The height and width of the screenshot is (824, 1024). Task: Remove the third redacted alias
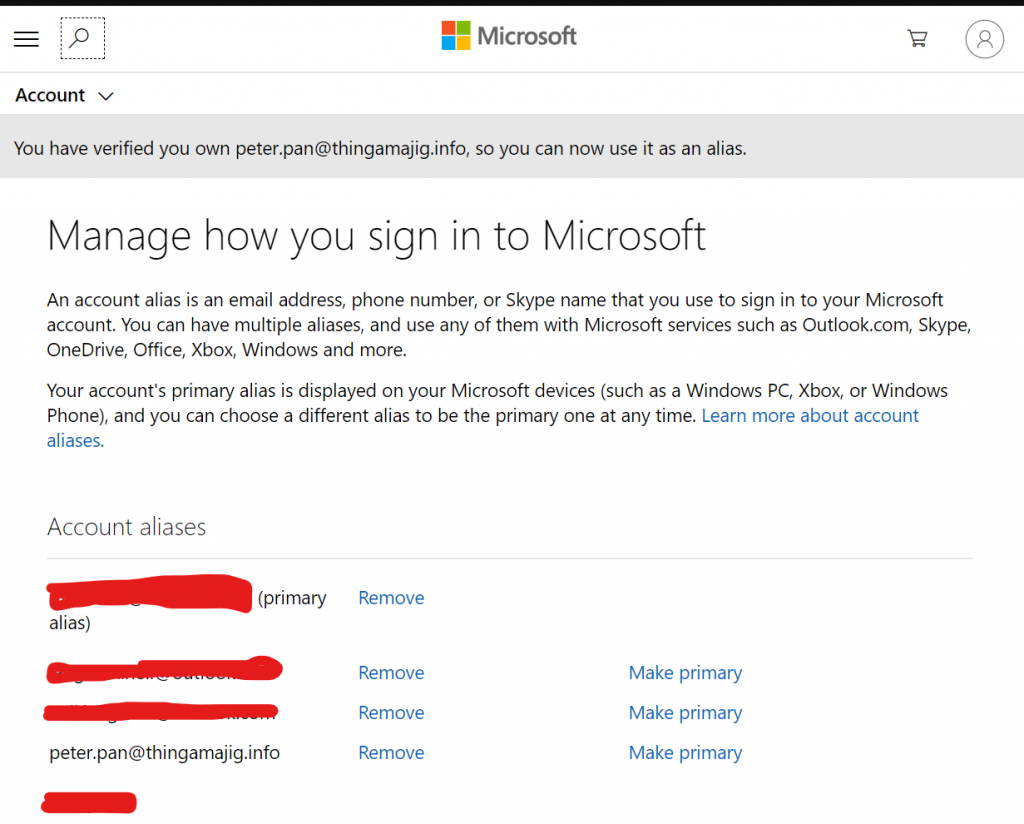tap(391, 712)
